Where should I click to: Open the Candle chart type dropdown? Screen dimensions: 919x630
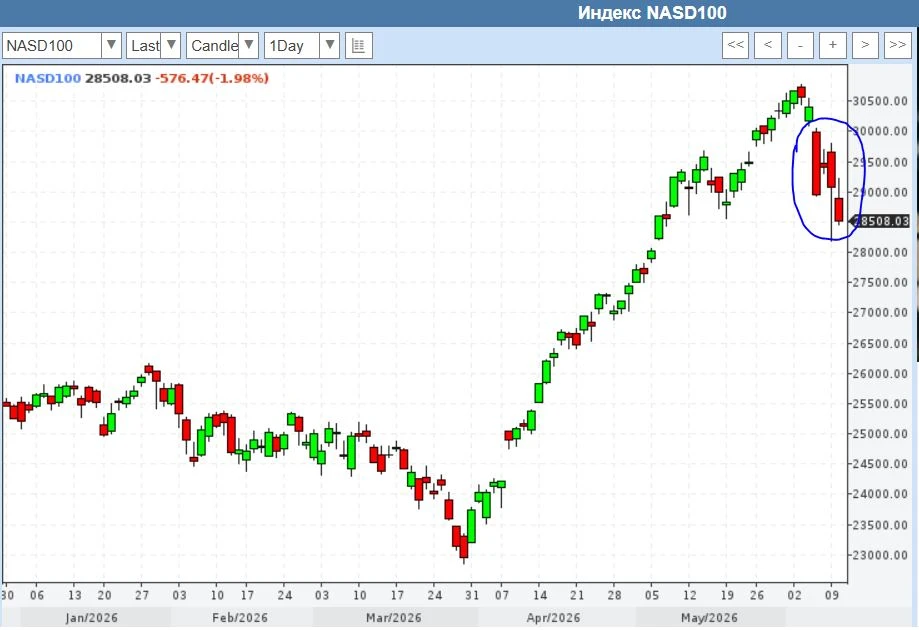pos(222,45)
